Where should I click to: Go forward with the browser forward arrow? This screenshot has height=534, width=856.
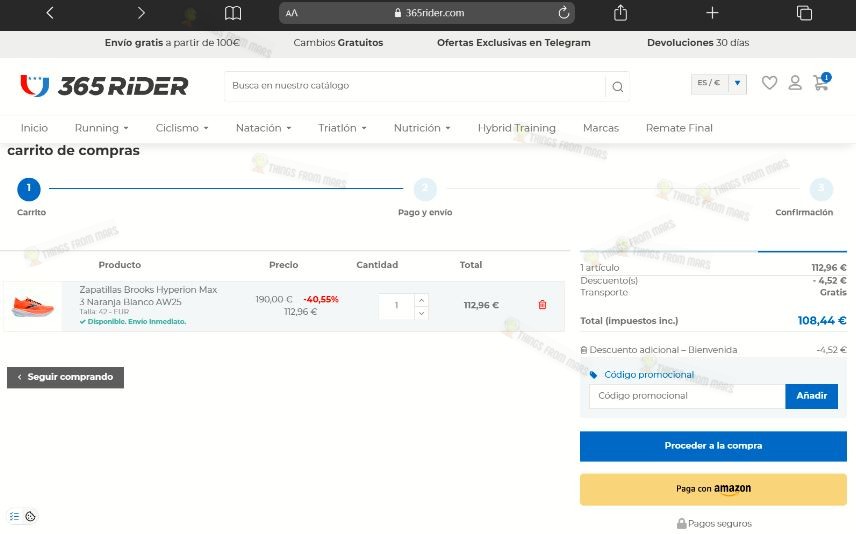(141, 13)
